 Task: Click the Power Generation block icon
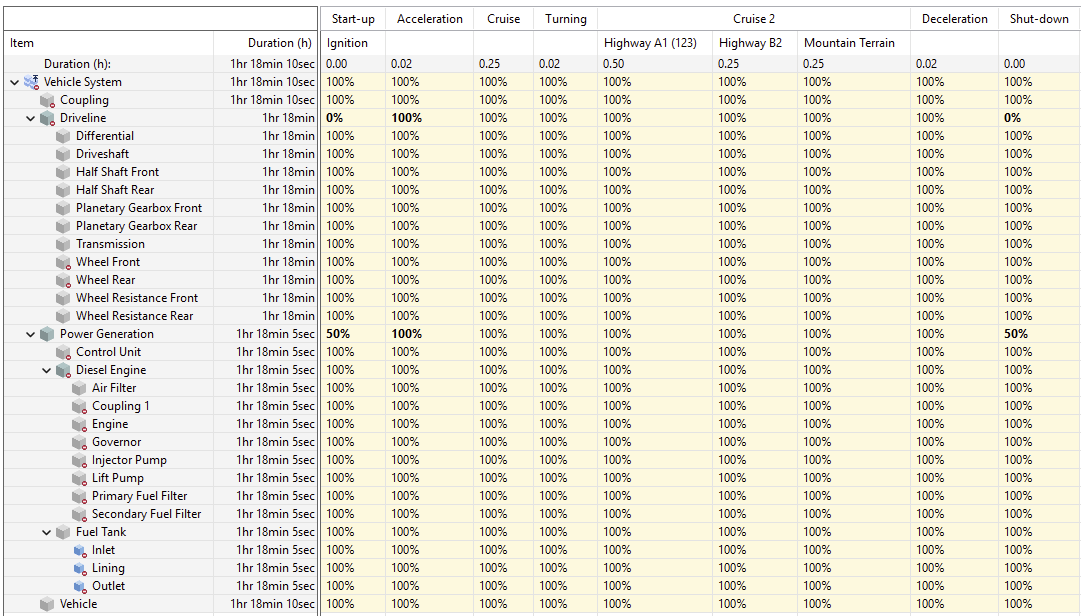tap(48, 334)
